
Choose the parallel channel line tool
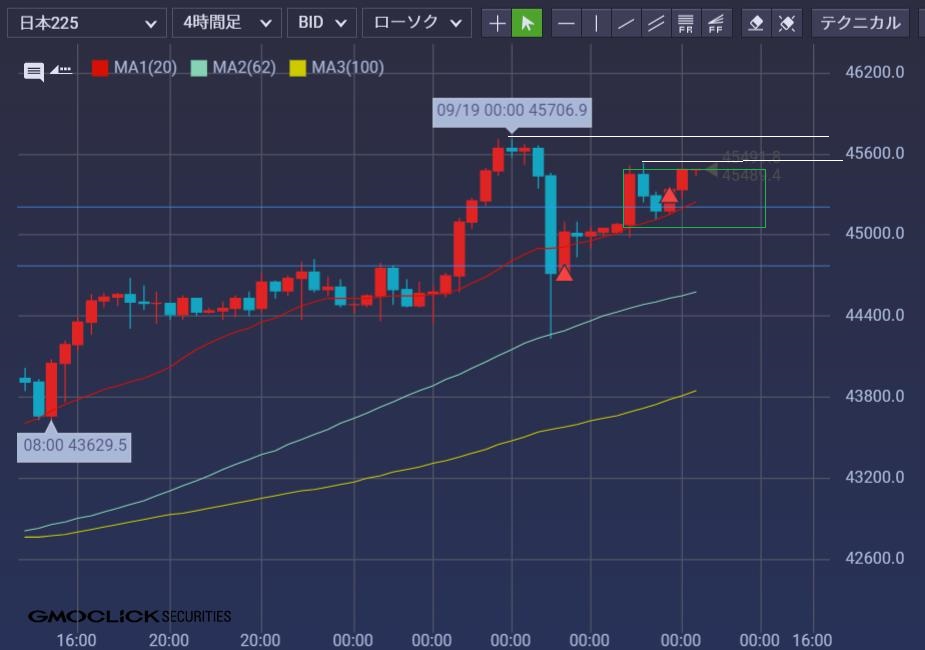tap(656, 22)
